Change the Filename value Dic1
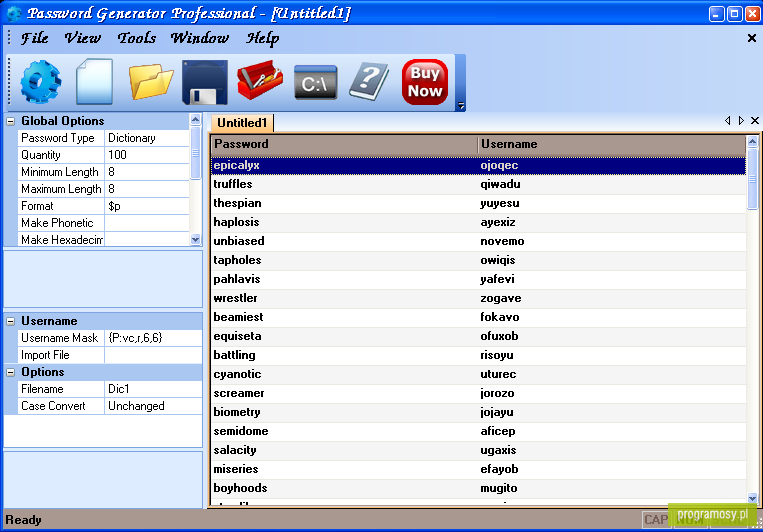The width and height of the screenshot is (763, 532). (x=153, y=389)
